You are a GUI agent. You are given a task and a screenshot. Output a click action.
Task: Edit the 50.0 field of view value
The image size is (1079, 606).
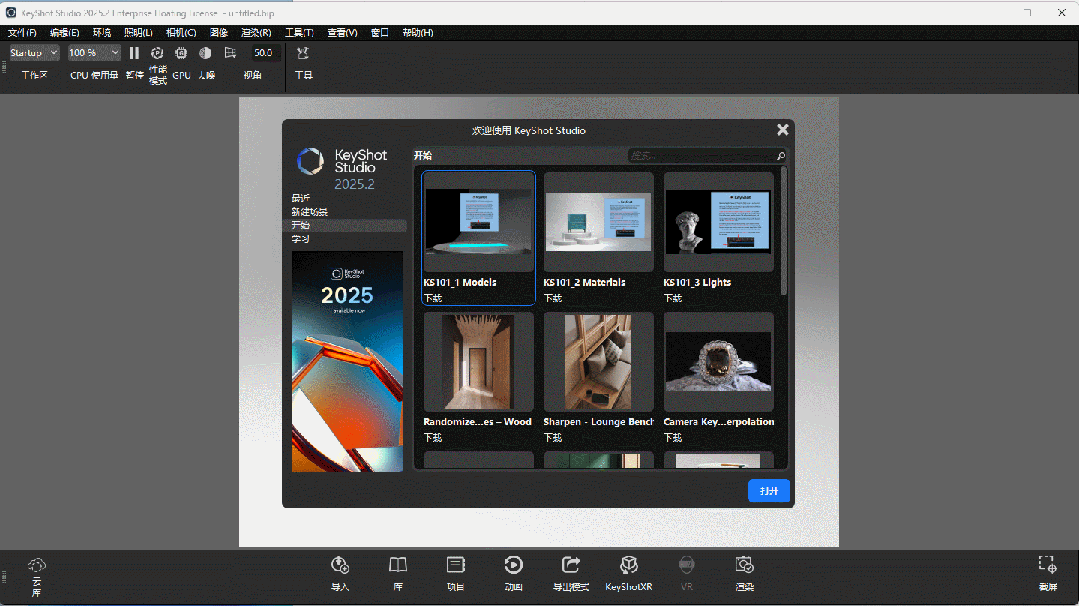263,53
